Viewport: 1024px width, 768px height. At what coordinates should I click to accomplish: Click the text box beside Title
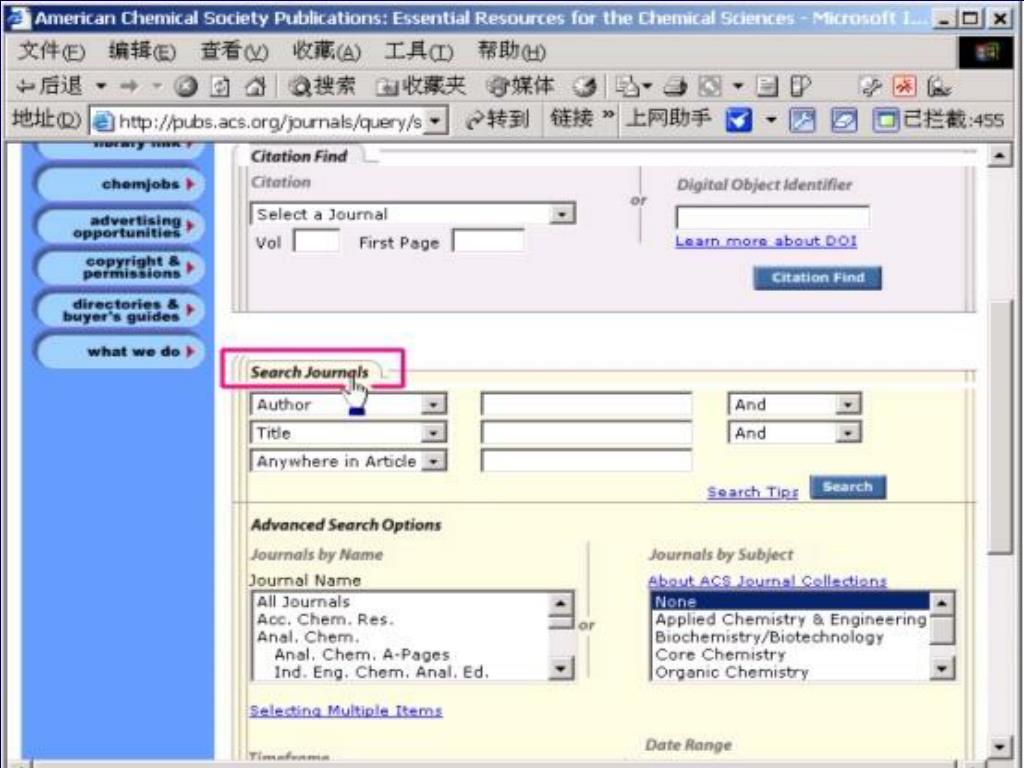coord(586,432)
